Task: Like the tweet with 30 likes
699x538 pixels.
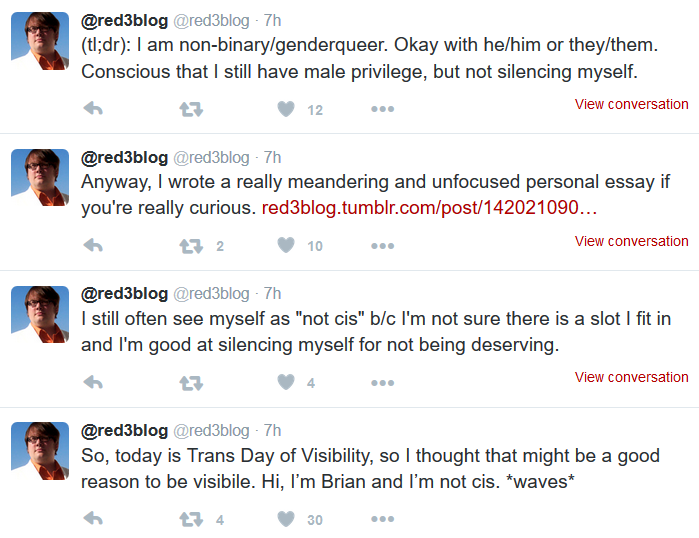Action: tap(286, 519)
